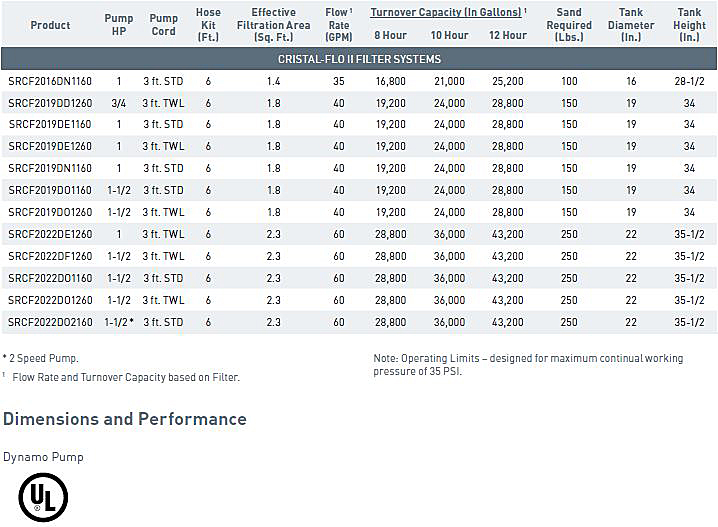This screenshot has height=527, width=718.
Task: Select product SRCF2019DO1160
Action: click(50, 190)
